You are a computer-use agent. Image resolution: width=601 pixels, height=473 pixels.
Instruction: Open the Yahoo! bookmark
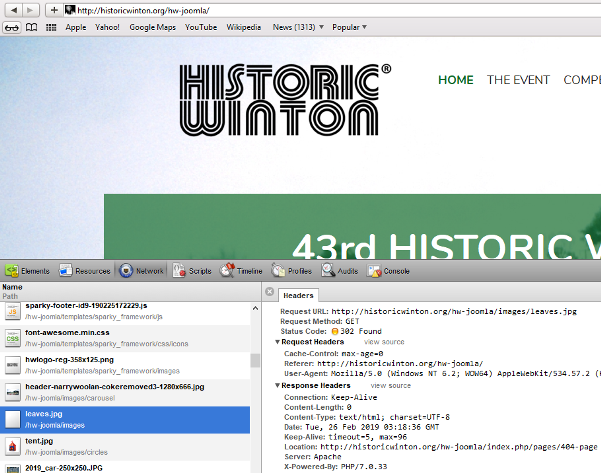pos(107,27)
